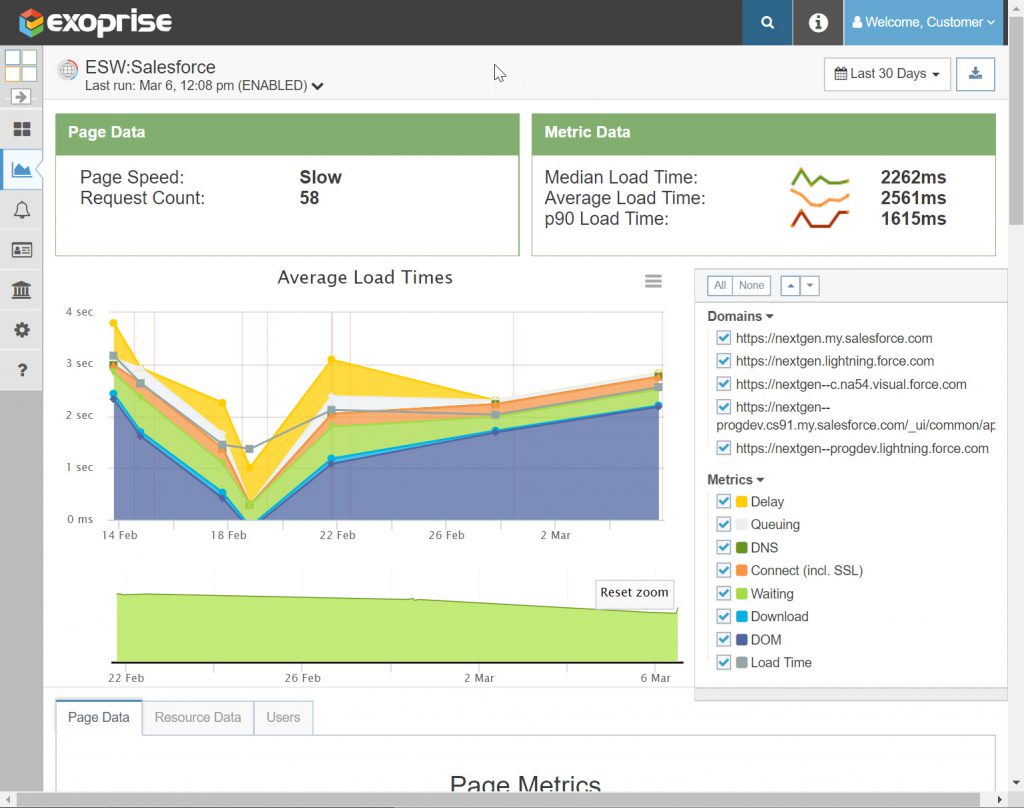The width and height of the screenshot is (1024, 808).
Task: Uncheck nextgen.my.salesforce.com domain
Action: (723, 338)
